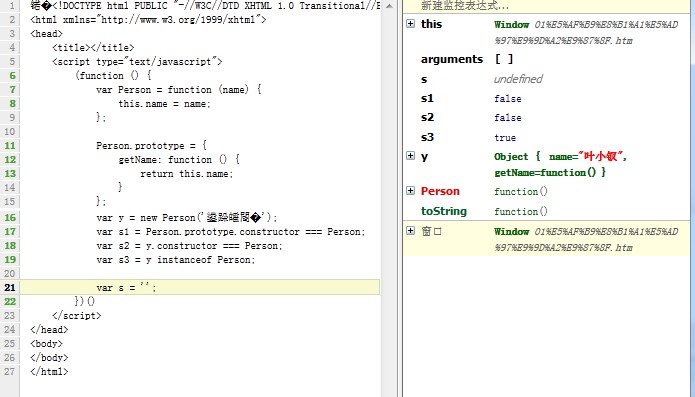Click 'return this.name;' code line
Image resolution: width=695 pixels, height=397 pixels.
click(x=187, y=174)
